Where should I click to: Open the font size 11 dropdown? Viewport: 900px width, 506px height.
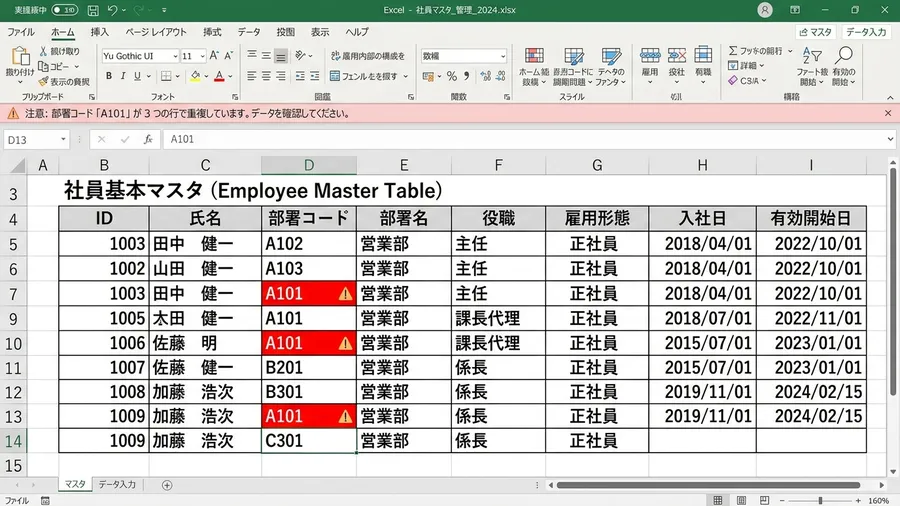point(203,56)
